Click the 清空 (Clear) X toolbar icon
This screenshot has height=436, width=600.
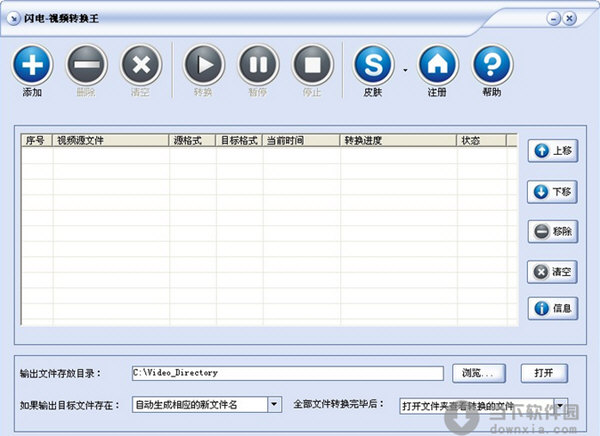coord(141,65)
